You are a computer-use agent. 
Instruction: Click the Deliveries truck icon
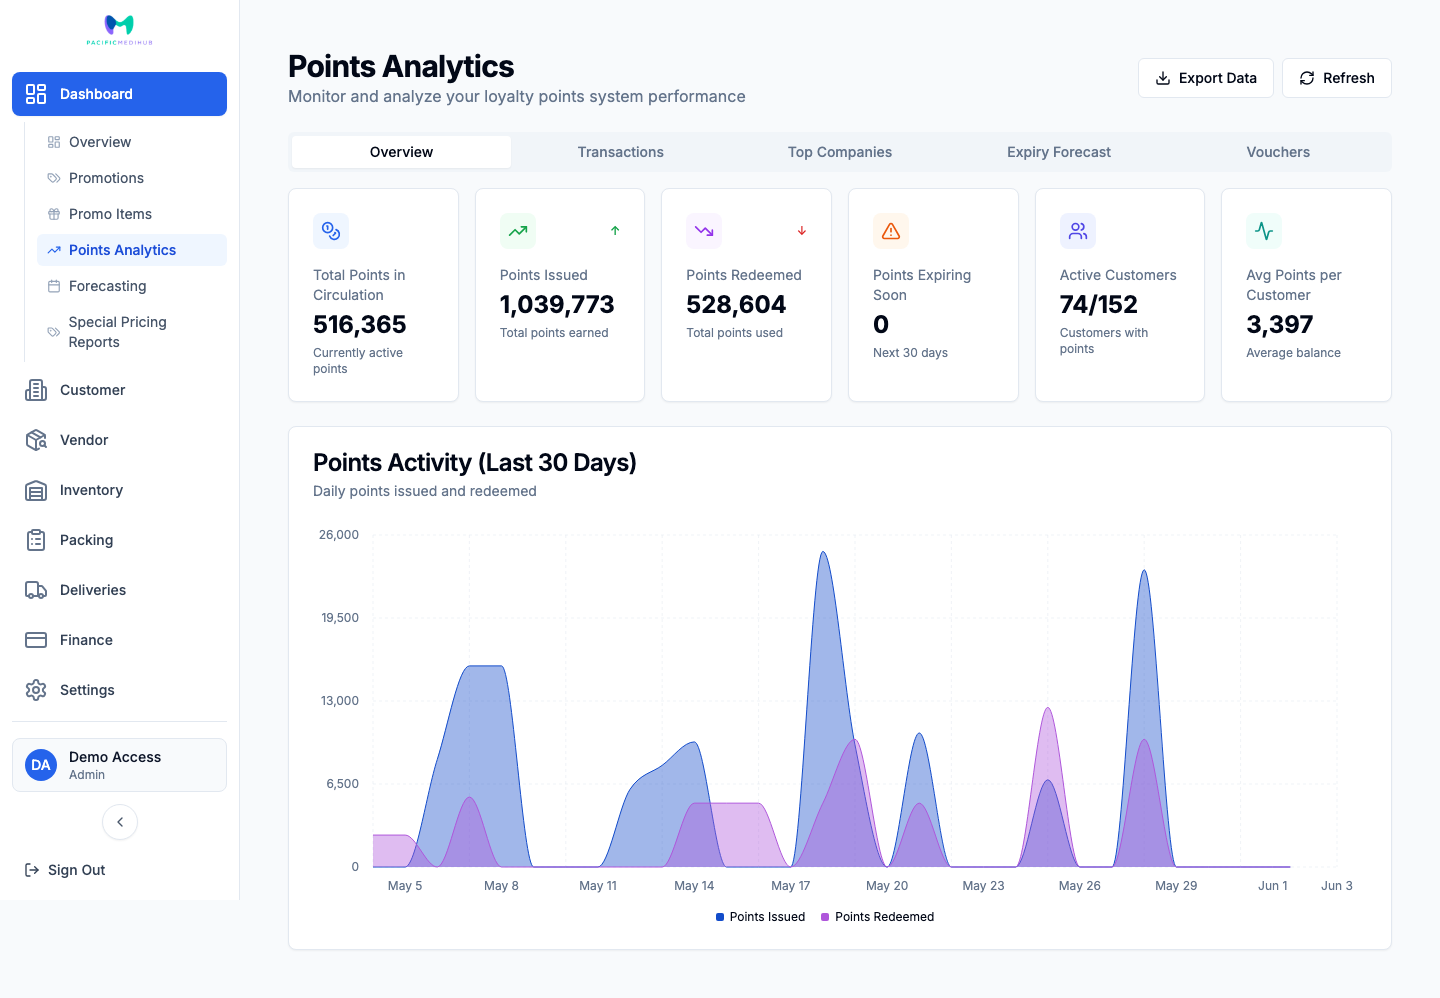coord(36,590)
